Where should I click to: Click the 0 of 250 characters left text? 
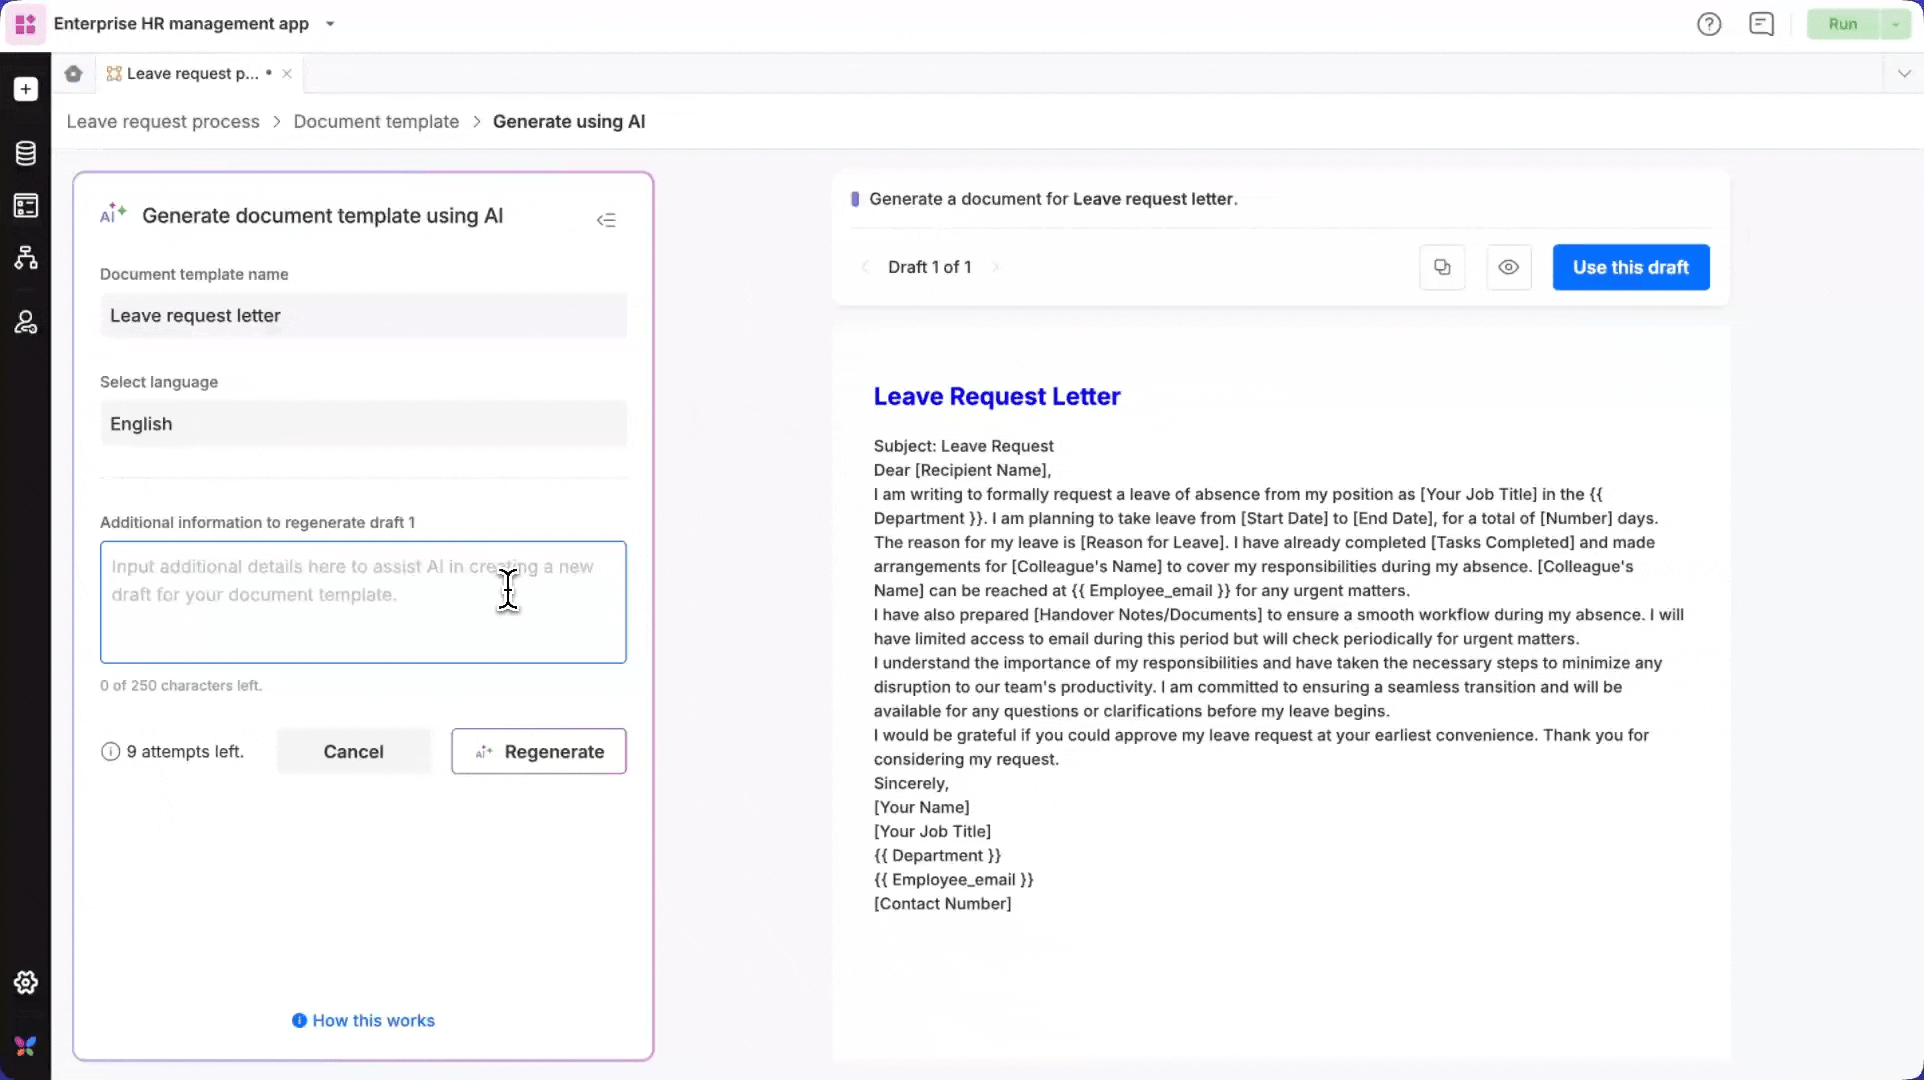coord(181,685)
